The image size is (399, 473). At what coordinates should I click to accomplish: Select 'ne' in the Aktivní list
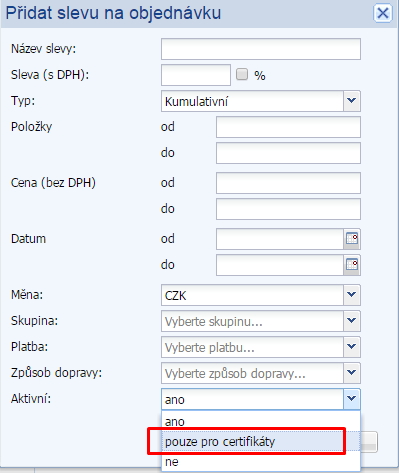(261, 461)
